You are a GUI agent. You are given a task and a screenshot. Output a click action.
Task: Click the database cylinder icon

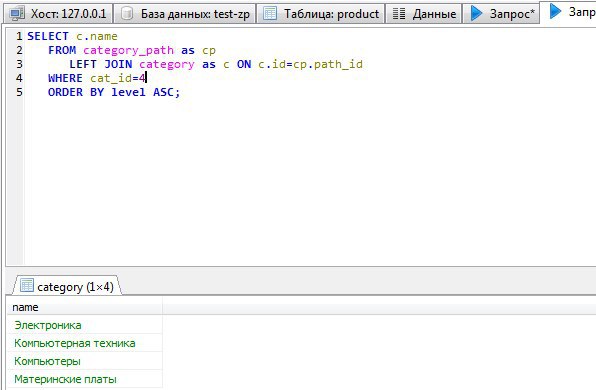tap(127, 14)
